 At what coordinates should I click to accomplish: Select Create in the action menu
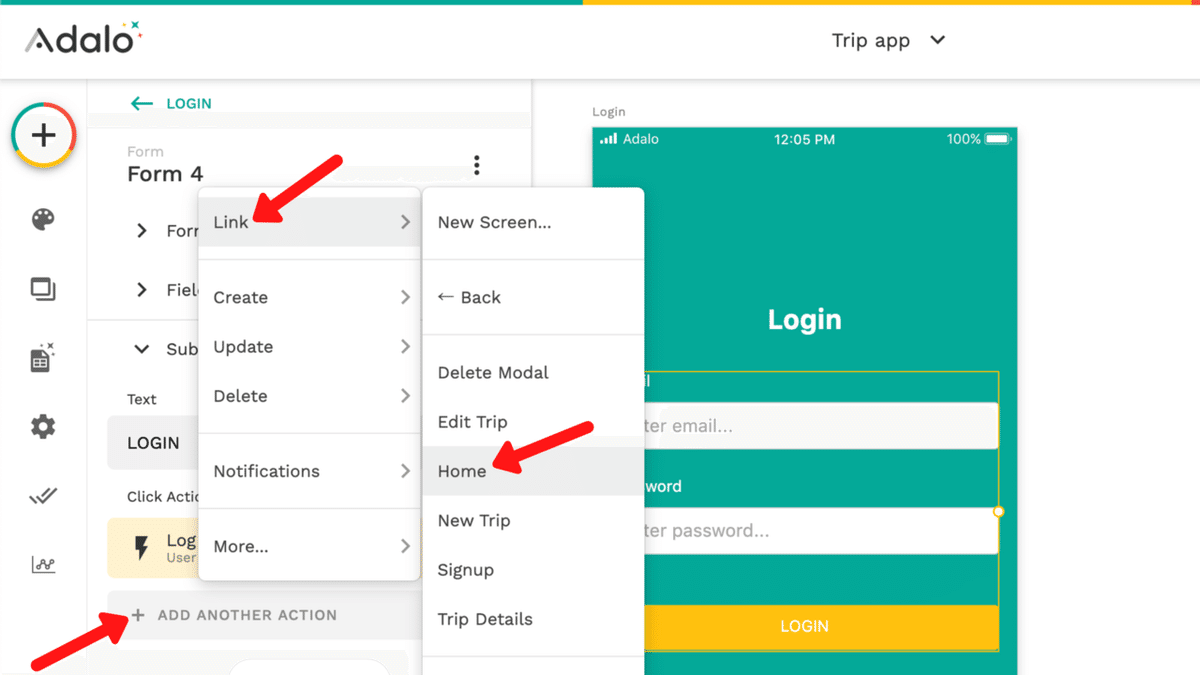click(x=309, y=297)
